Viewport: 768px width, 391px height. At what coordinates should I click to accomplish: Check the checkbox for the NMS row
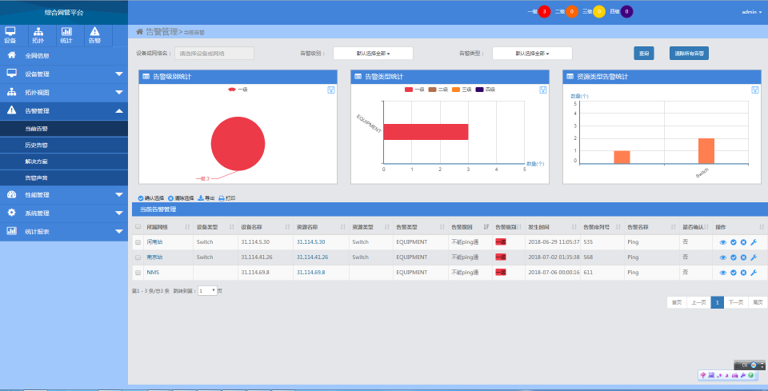(138, 272)
